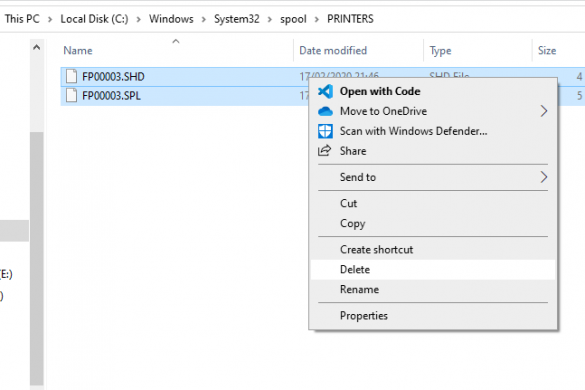This screenshot has width=585, height=390.
Task: Open chevron dropdown after Windows breadcrumb
Action: click(x=204, y=19)
